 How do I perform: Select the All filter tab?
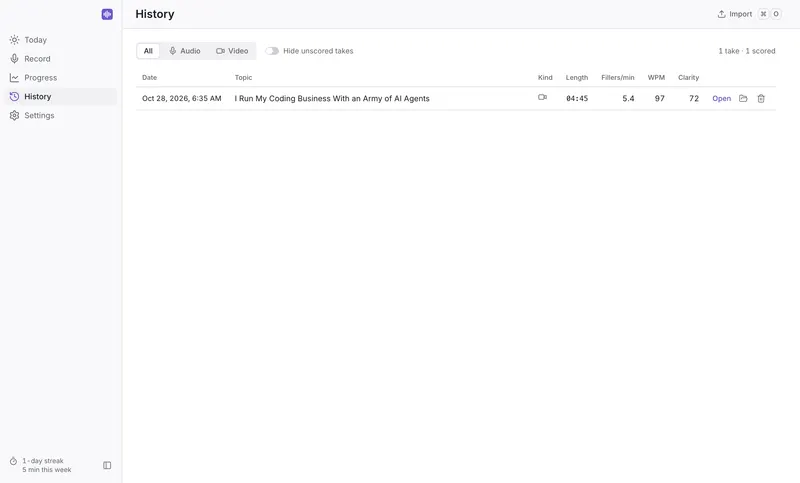point(148,51)
